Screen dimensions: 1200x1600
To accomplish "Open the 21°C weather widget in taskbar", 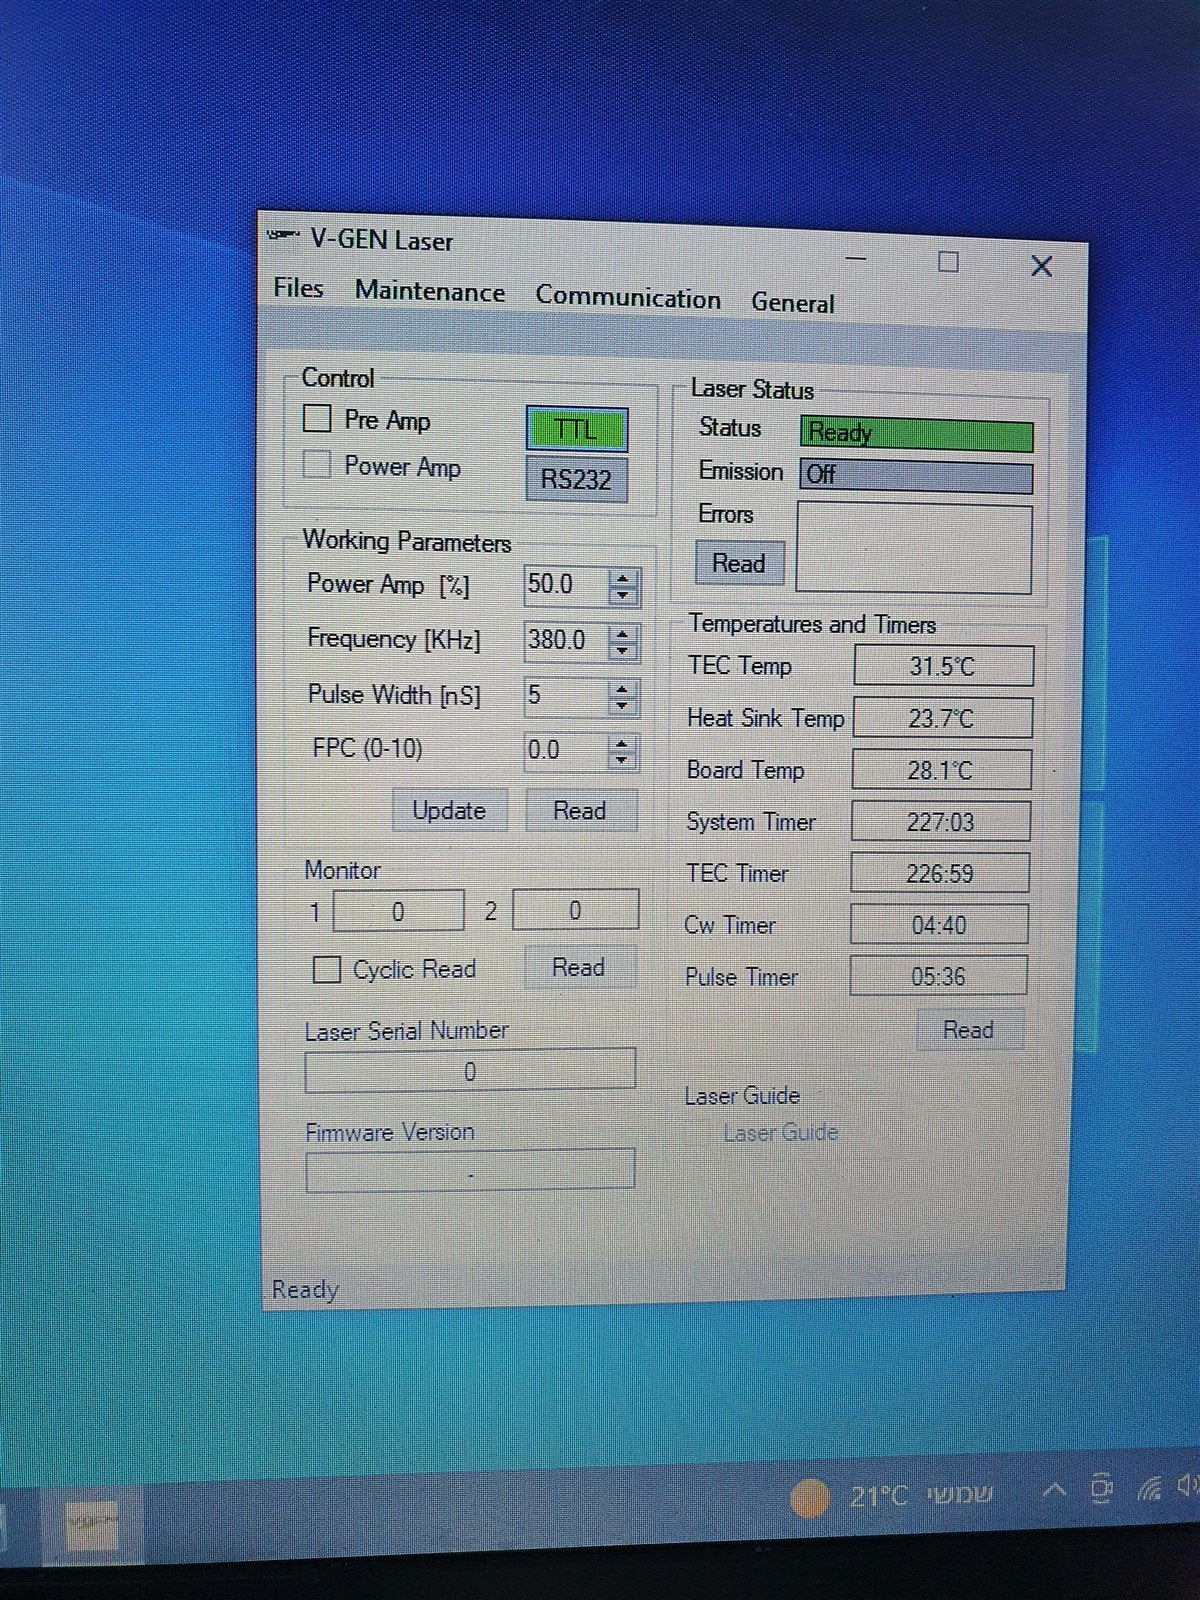I will coord(892,1496).
